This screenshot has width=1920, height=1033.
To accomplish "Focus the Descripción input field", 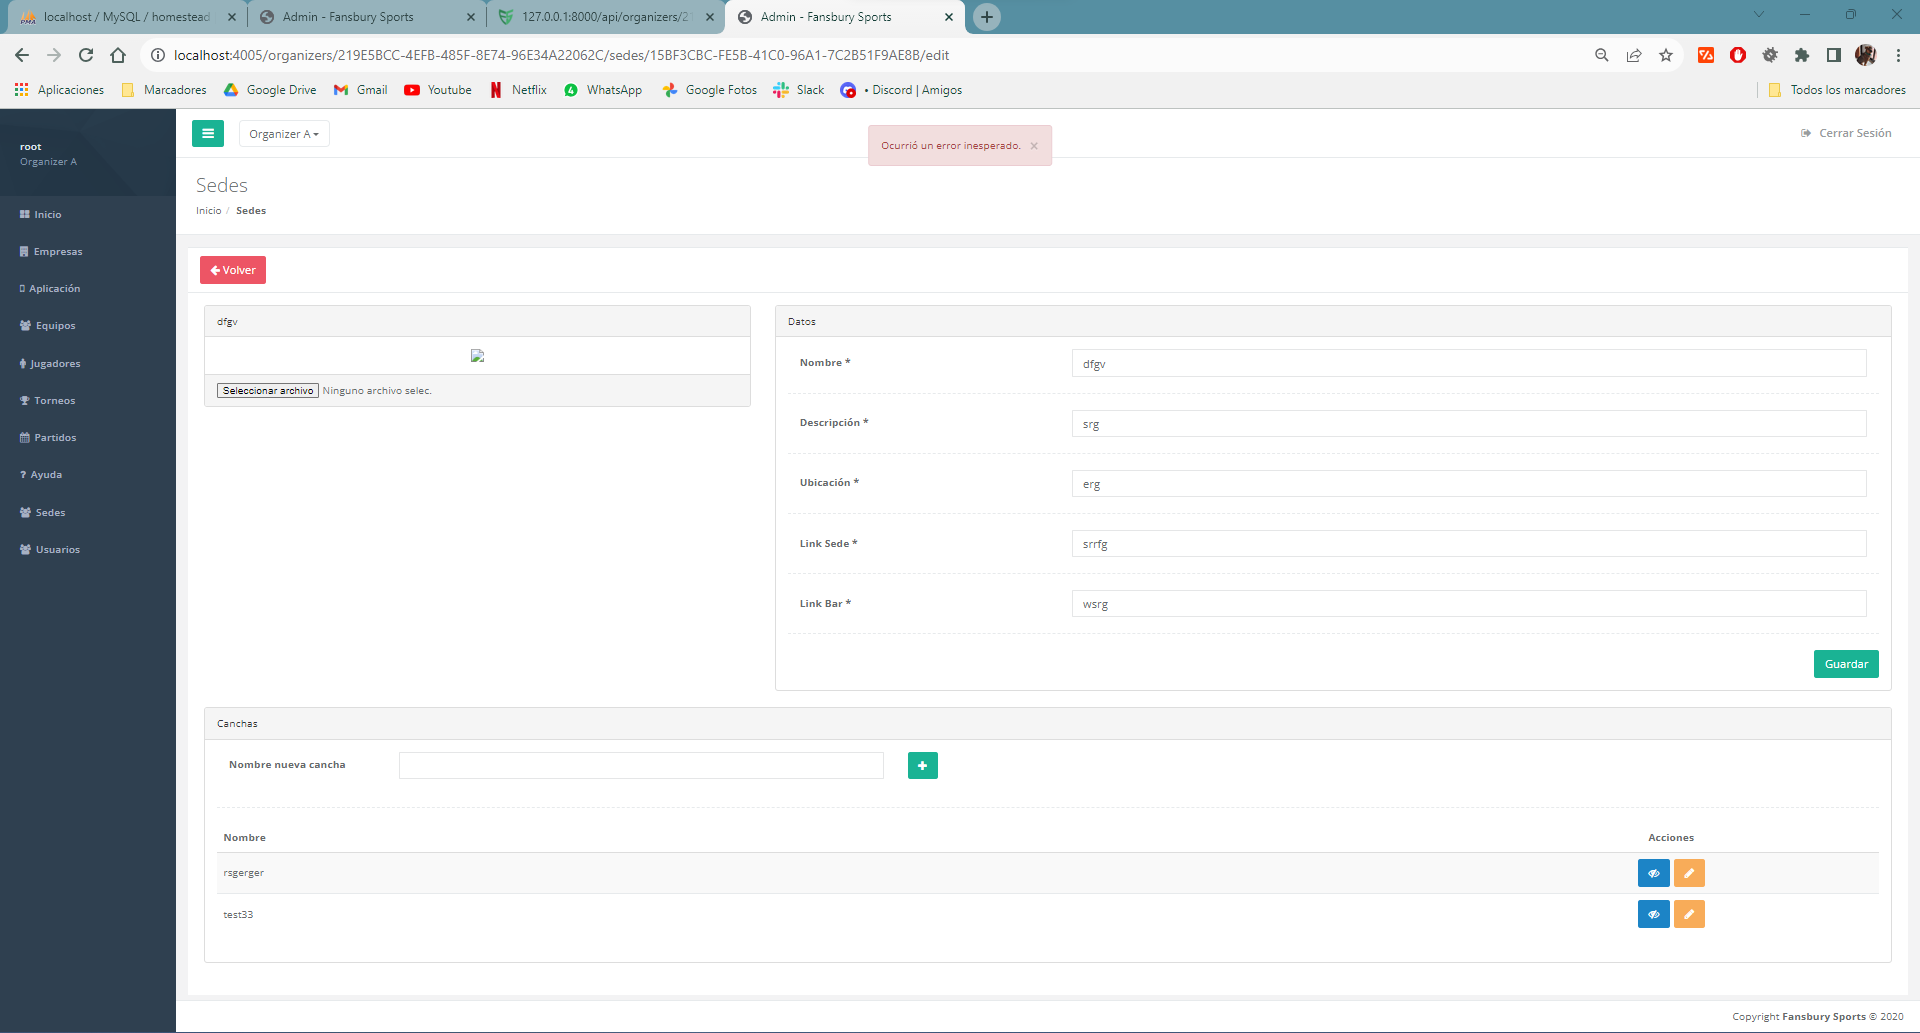I will (1469, 423).
